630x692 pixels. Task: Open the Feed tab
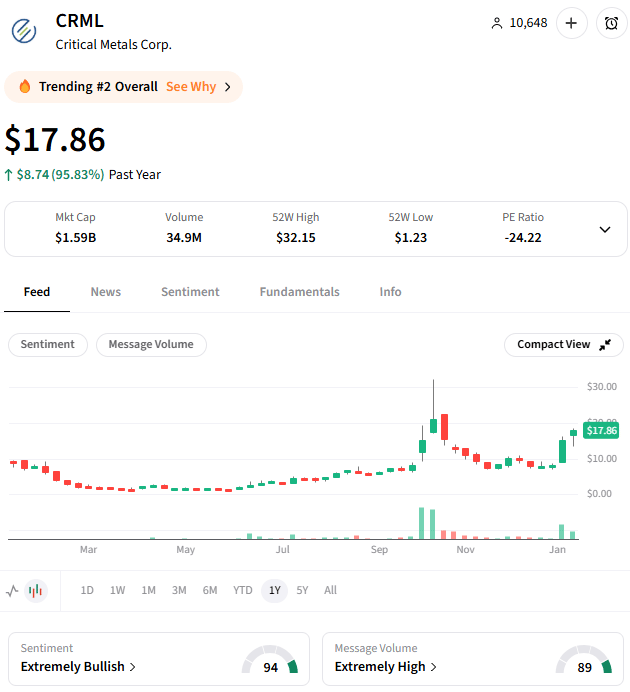click(37, 292)
